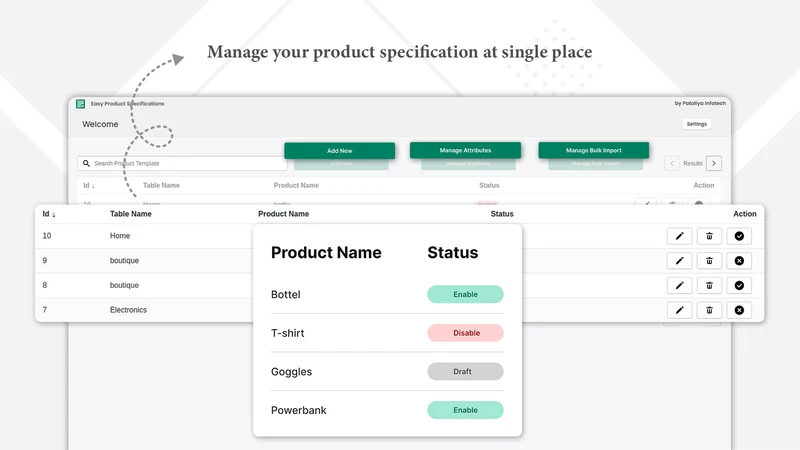Click the Disable badge for T-shirt
This screenshot has width=800, height=450.
click(465, 333)
